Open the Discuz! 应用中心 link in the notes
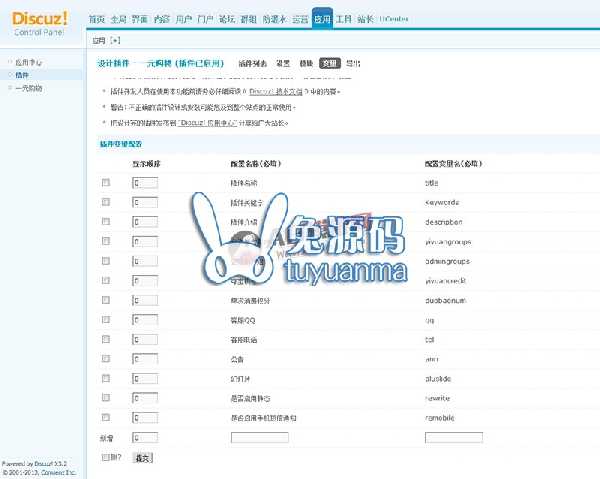The width and height of the screenshot is (600, 479). (208, 123)
